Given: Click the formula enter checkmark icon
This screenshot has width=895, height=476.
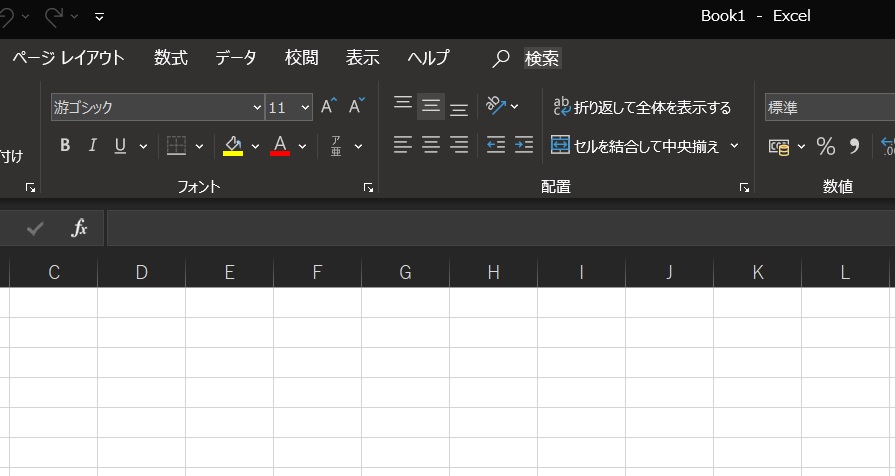Looking at the screenshot, I should point(35,229).
